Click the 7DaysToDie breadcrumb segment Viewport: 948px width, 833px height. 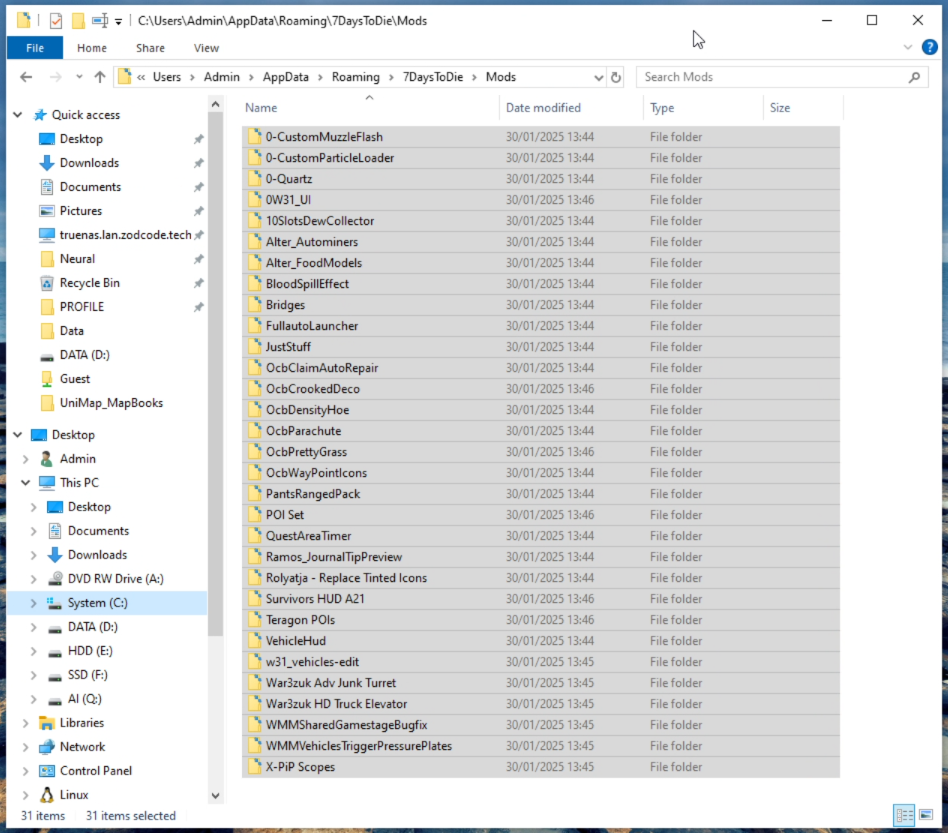point(433,77)
